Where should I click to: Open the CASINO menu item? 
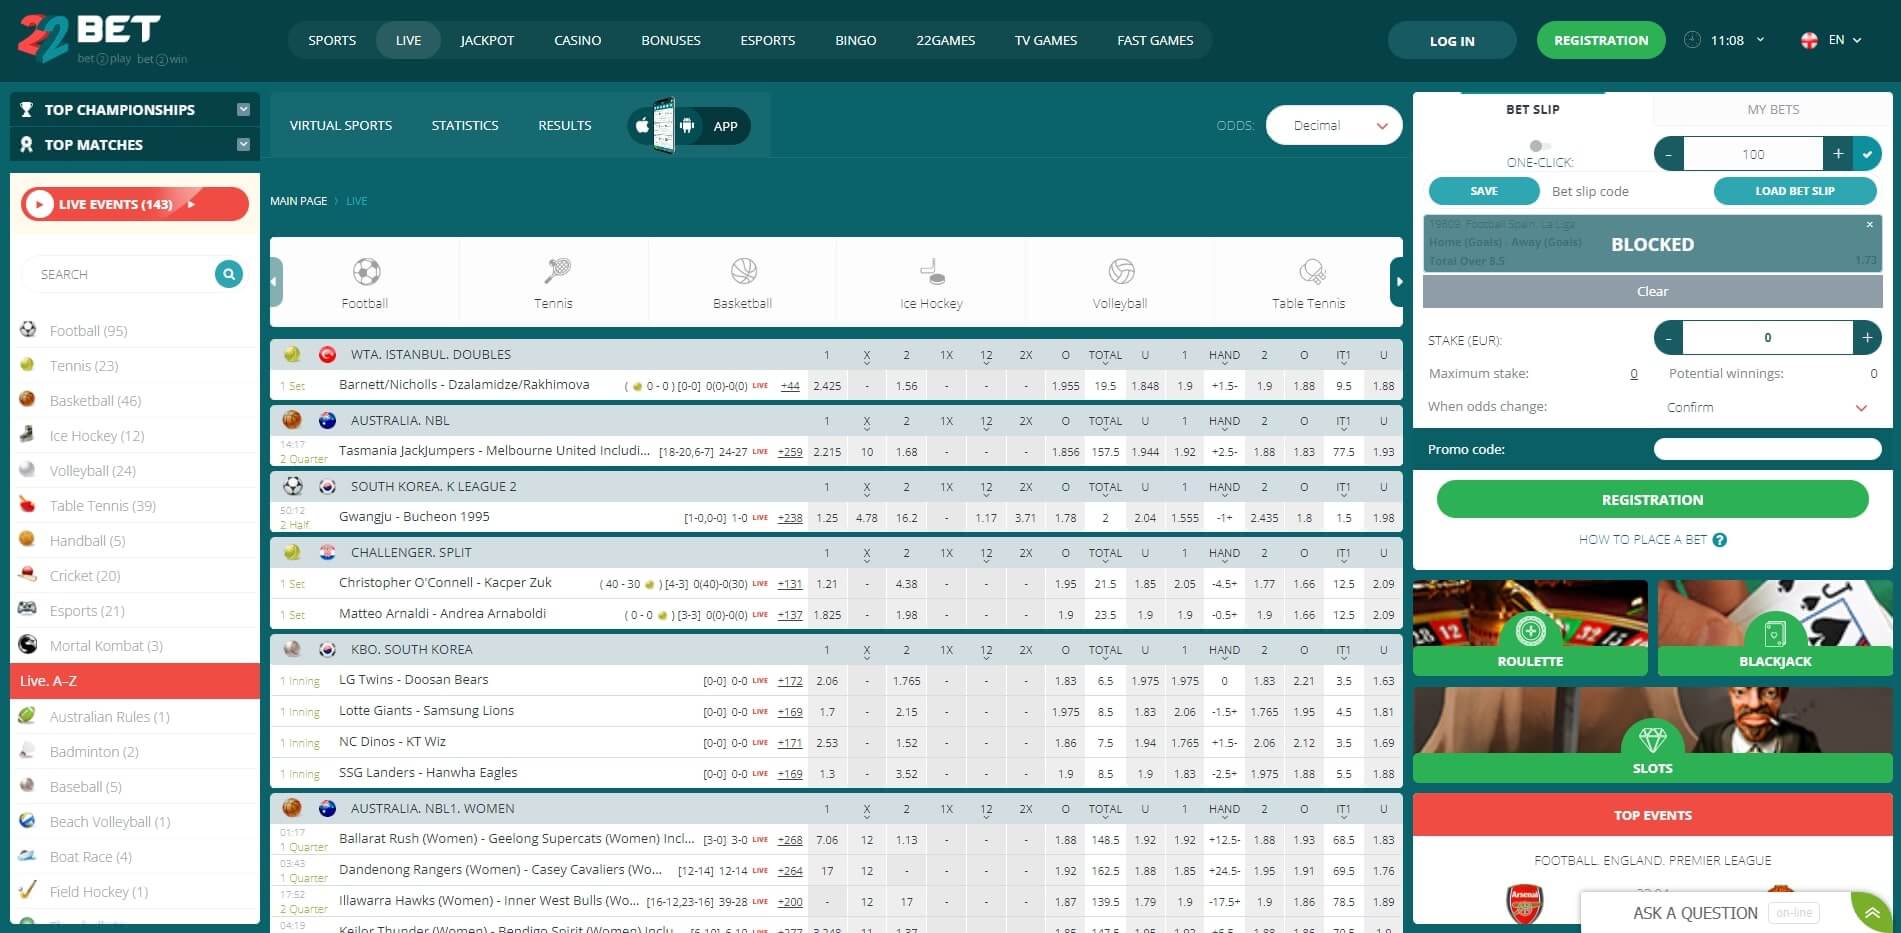pos(577,40)
